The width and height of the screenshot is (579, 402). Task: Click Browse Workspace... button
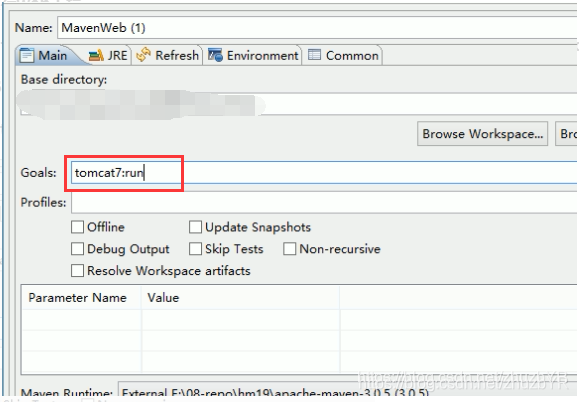click(x=482, y=134)
